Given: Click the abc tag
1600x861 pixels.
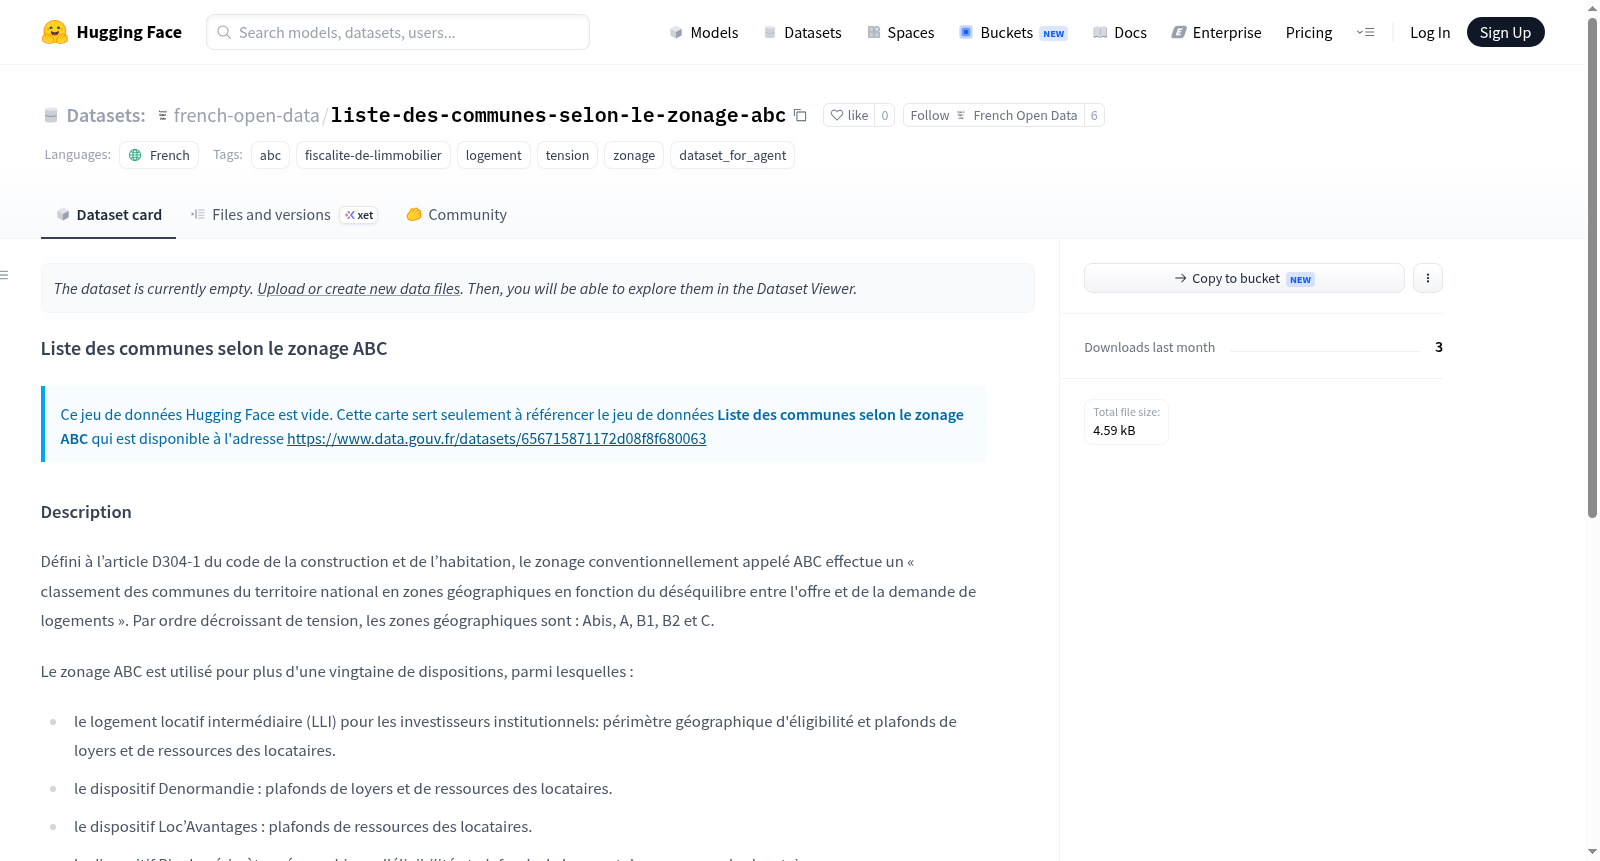Looking at the screenshot, I should (x=270, y=155).
